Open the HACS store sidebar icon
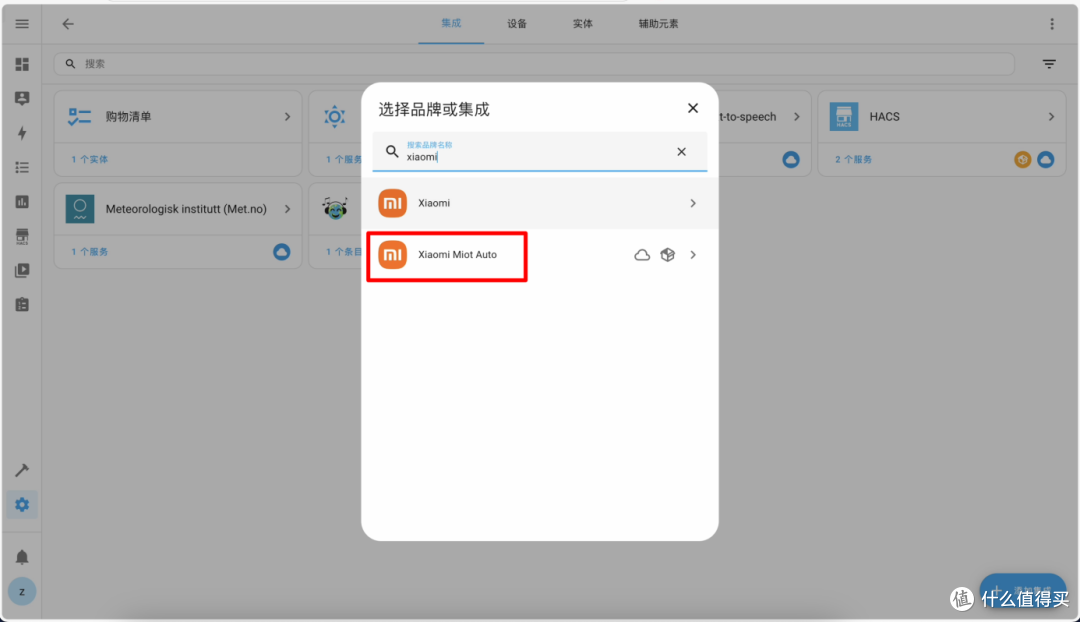The height and width of the screenshot is (622, 1080). 22,236
